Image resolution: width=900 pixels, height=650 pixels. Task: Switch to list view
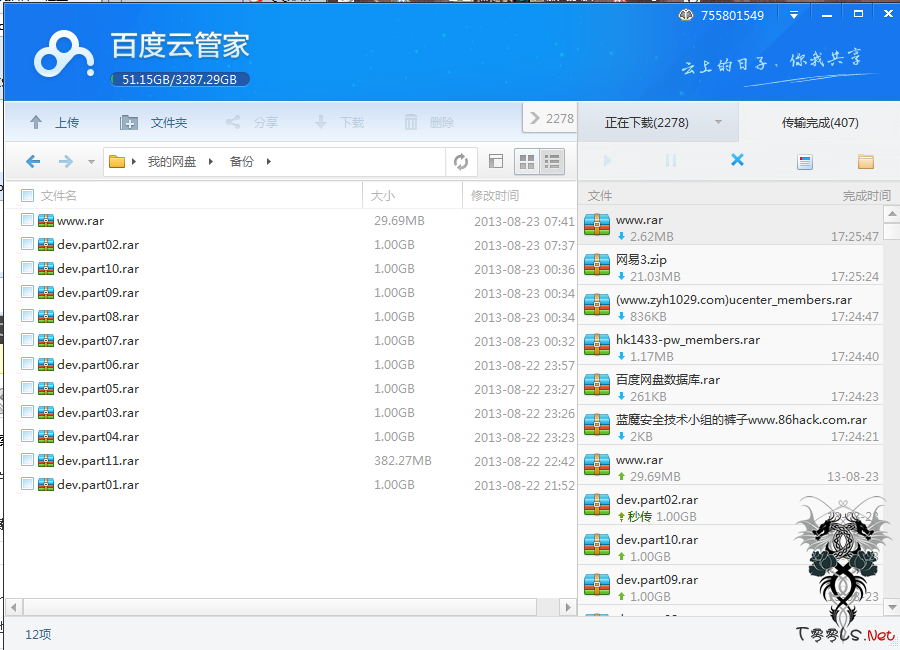pos(552,161)
